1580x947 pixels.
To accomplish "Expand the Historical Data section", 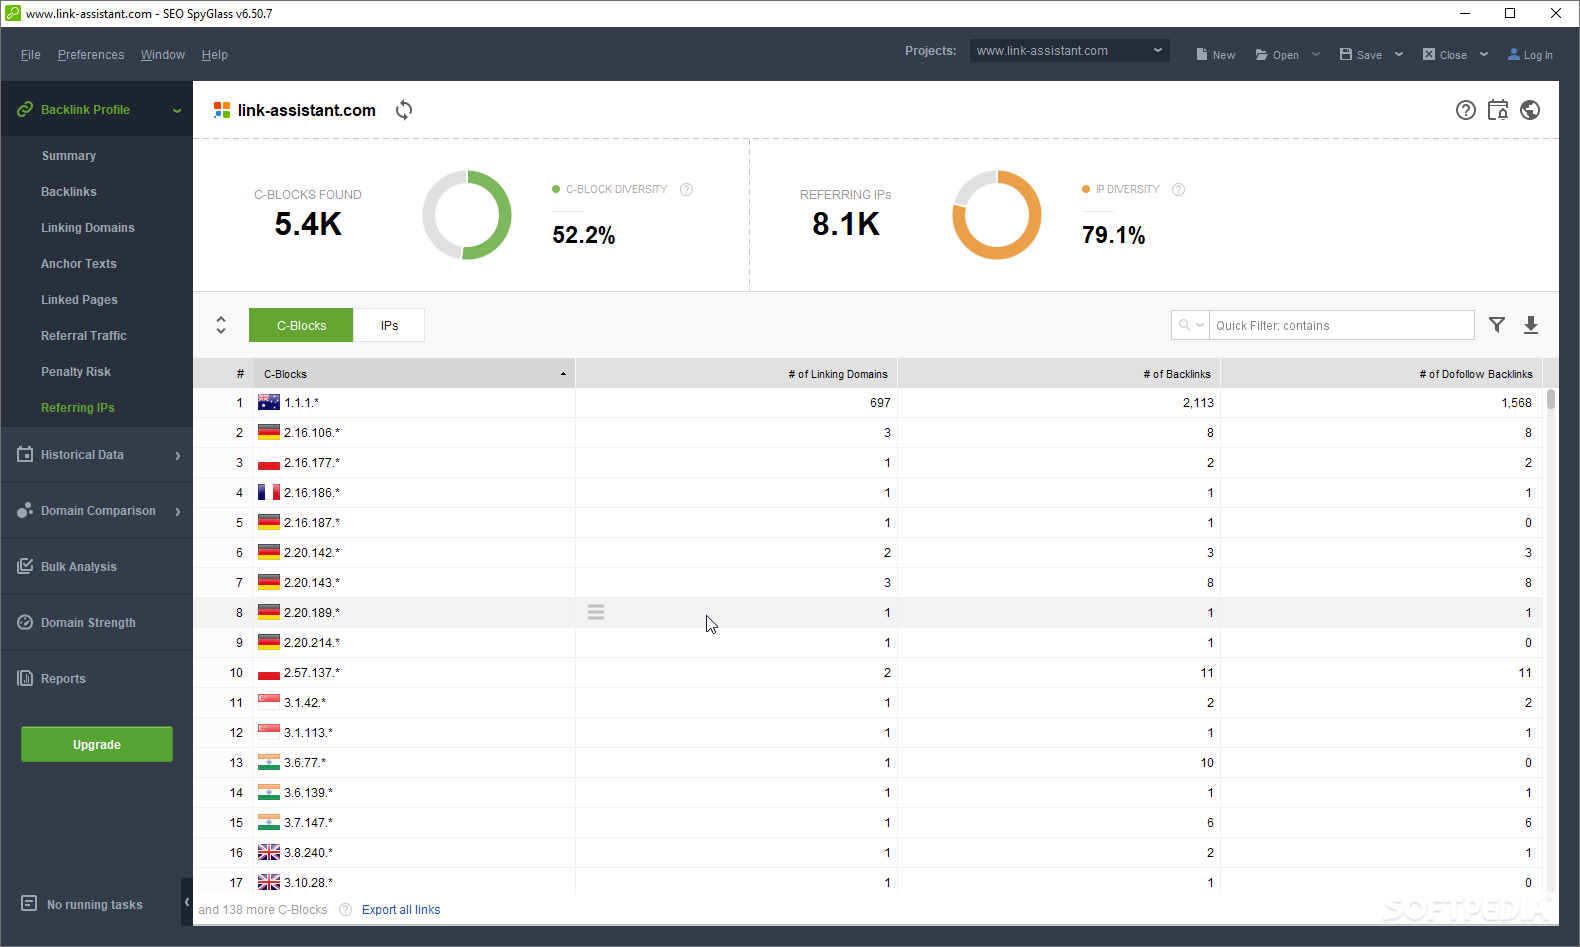I will 178,455.
